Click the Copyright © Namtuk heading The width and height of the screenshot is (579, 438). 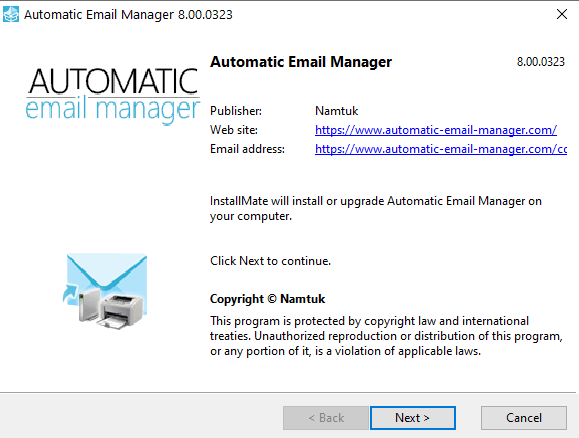[267, 299]
